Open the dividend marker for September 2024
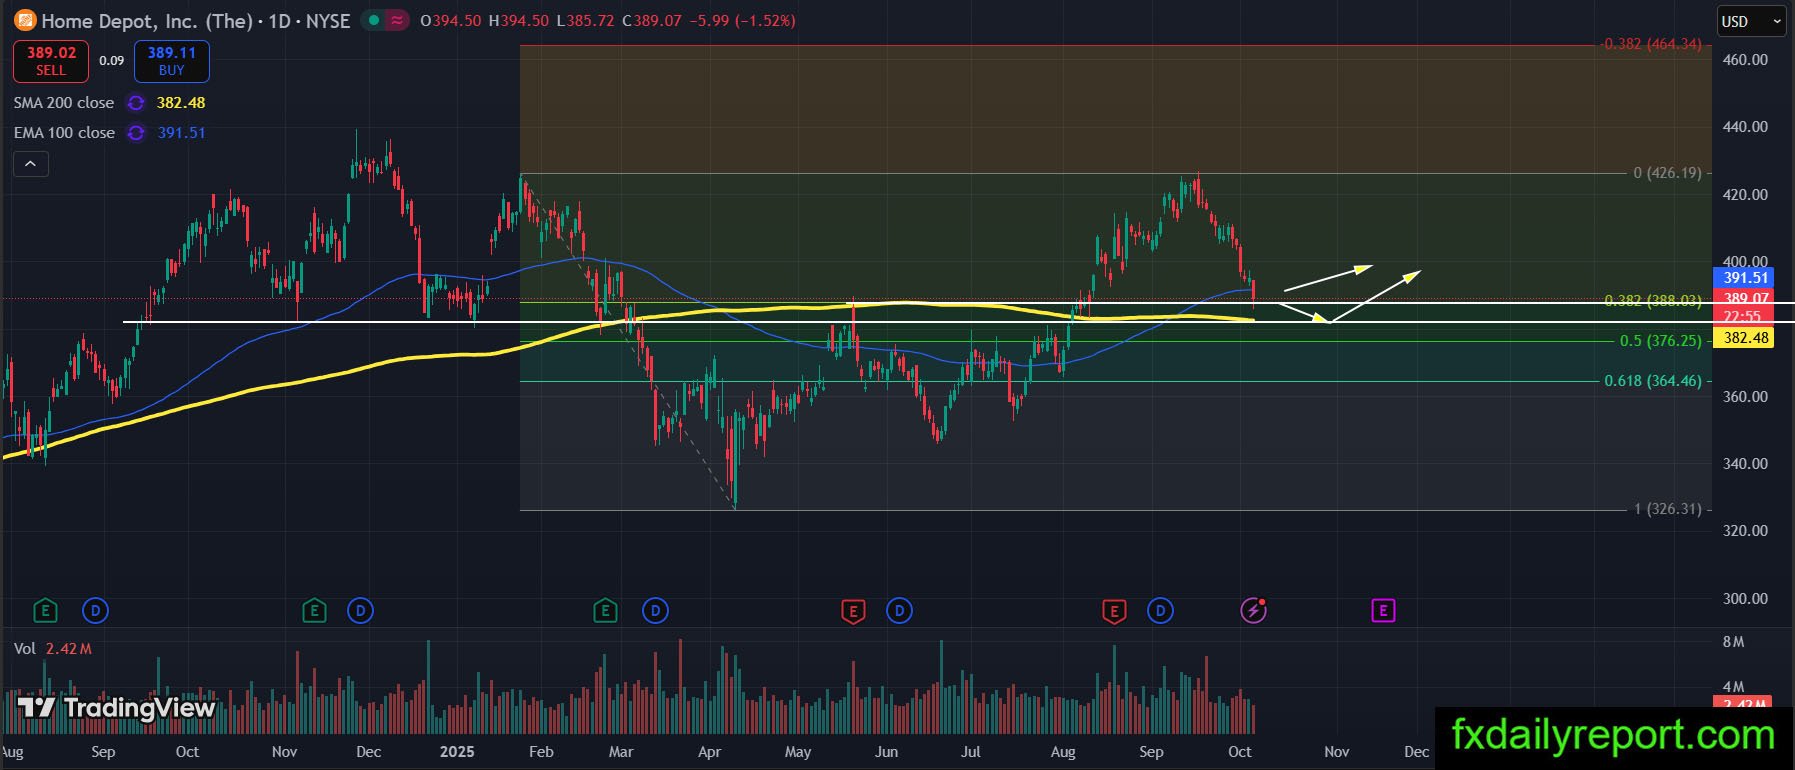The width and height of the screenshot is (1795, 770). (x=95, y=610)
